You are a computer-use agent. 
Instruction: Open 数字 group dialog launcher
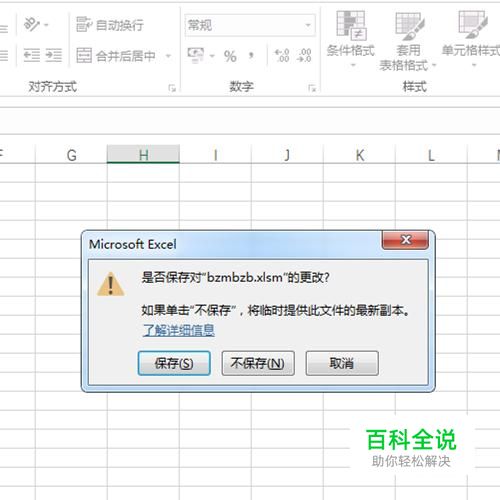[312, 88]
